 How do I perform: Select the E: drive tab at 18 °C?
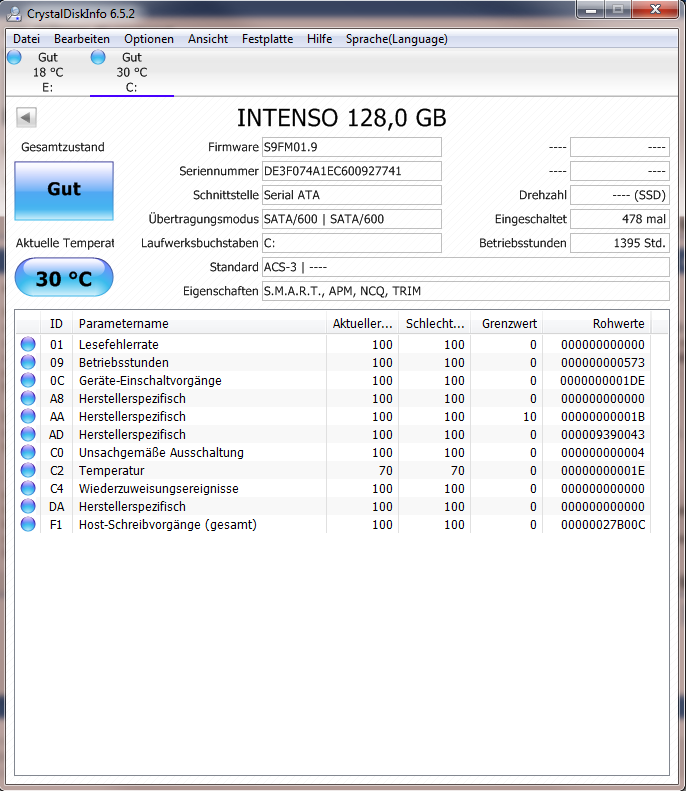(x=48, y=72)
